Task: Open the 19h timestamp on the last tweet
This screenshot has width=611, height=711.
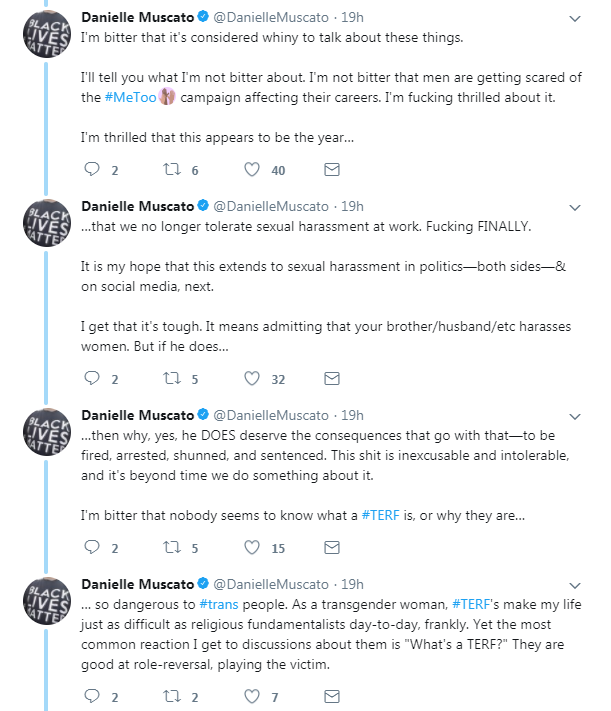Action: pos(352,584)
